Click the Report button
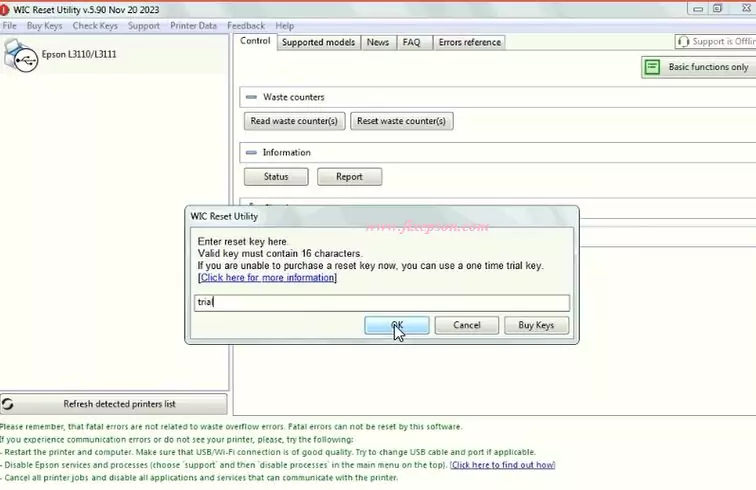 tap(349, 177)
